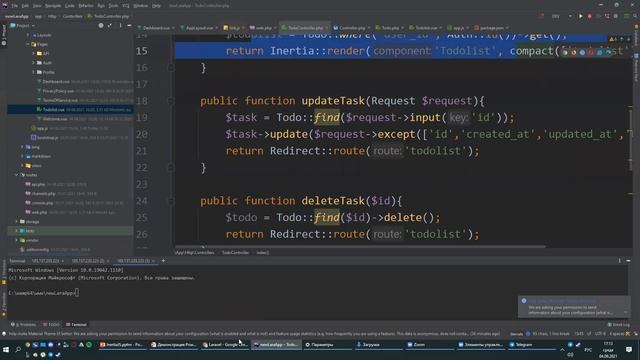The width and height of the screenshot is (640, 360).
Task: Expand the storage folder in project tree
Action: [17, 222]
